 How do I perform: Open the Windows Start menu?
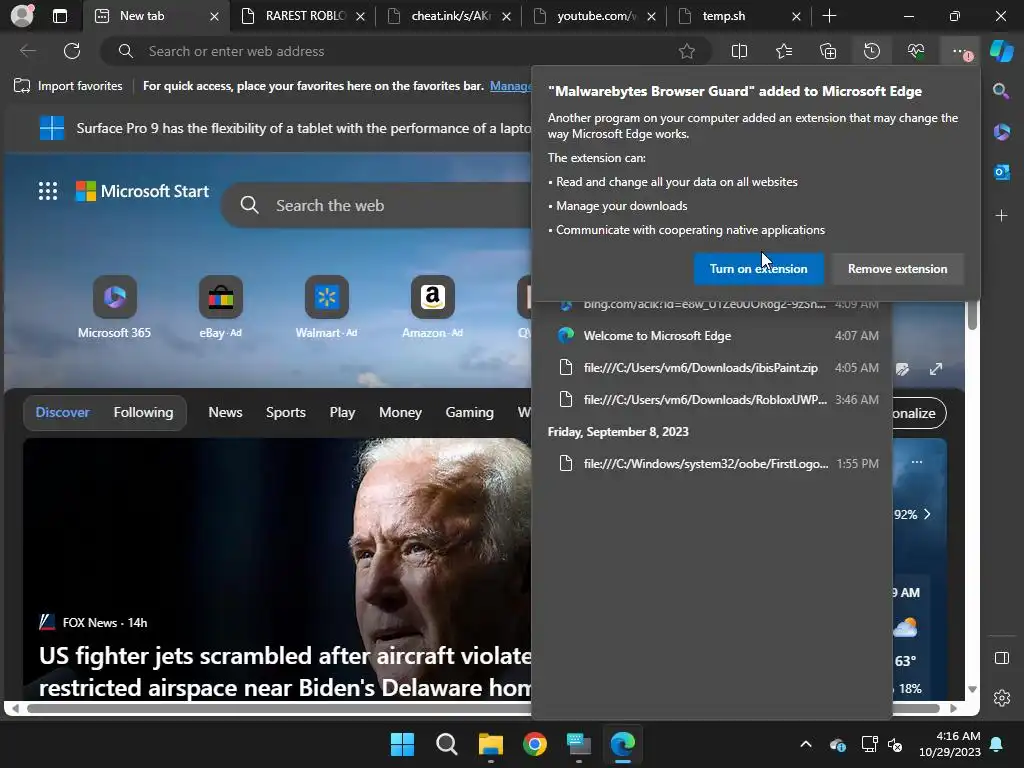pyautogui.click(x=402, y=744)
